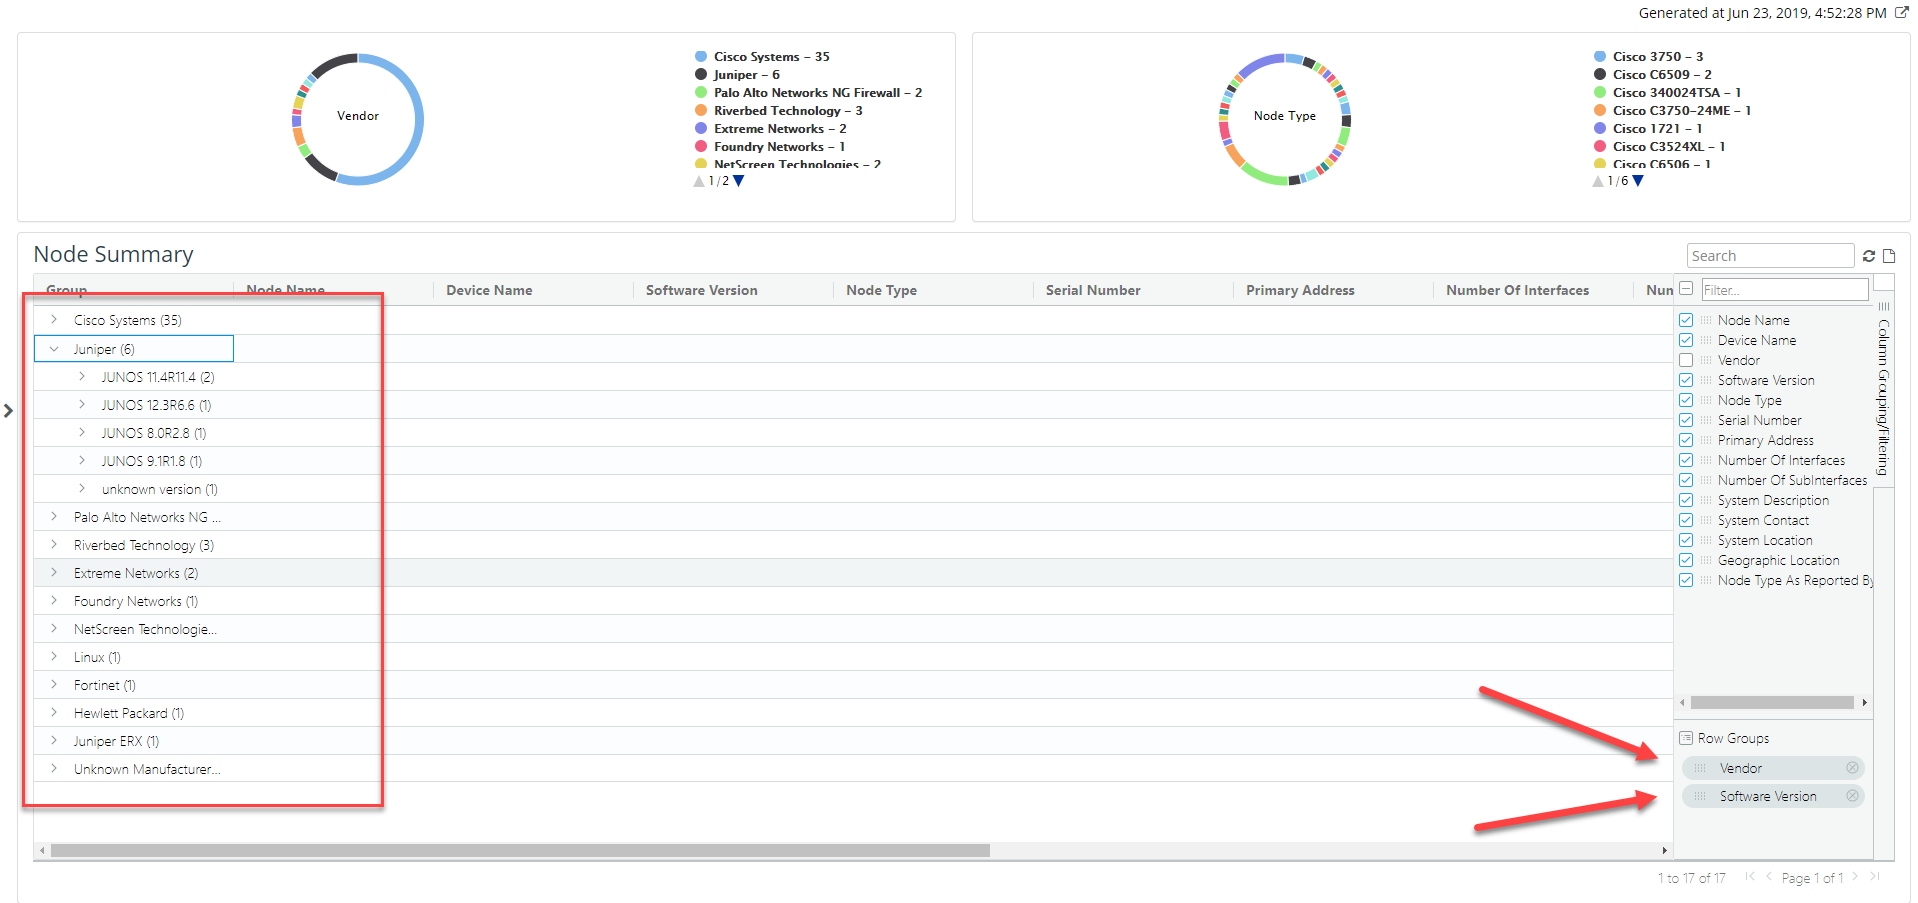Click the export document icon beside Search
Viewport: 1918px width, 903px height.
pos(1889,256)
